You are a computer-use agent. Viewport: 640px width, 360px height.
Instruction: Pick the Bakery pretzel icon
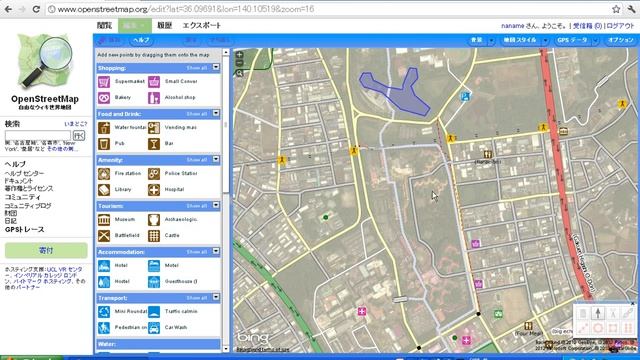click(104, 98)
